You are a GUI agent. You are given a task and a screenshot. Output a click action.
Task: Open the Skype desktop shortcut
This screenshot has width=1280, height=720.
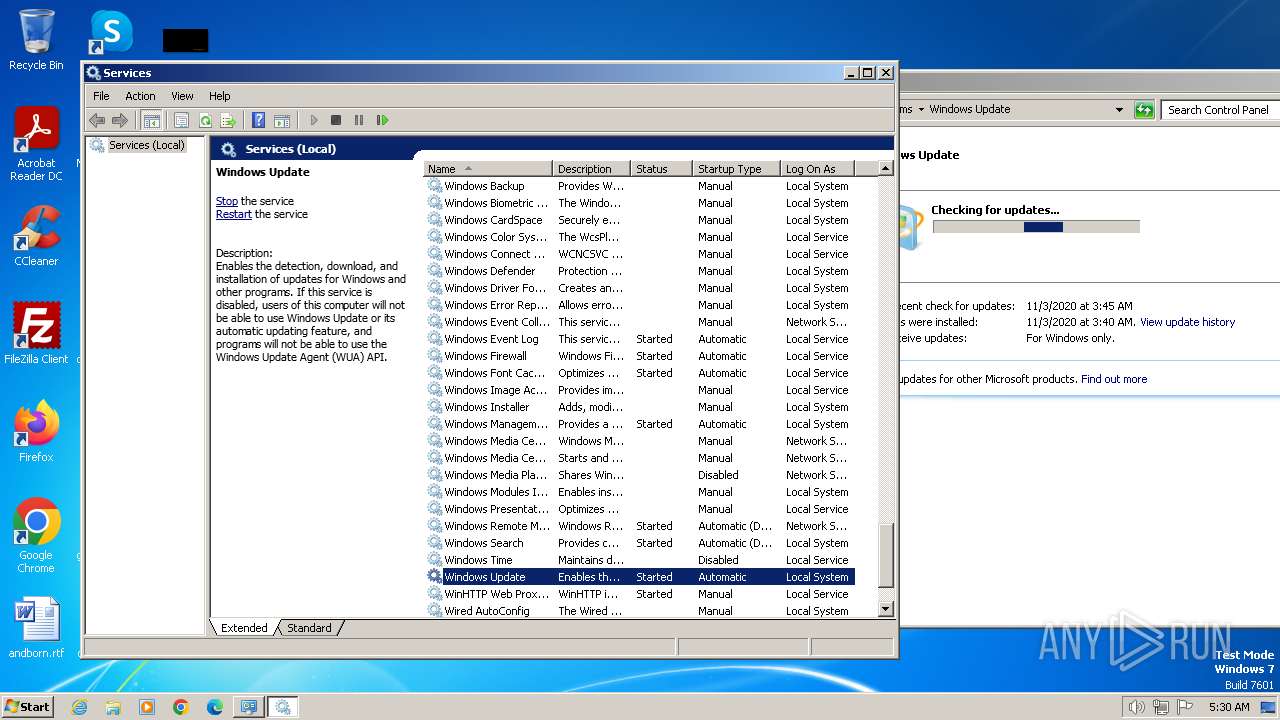[111, 32]
